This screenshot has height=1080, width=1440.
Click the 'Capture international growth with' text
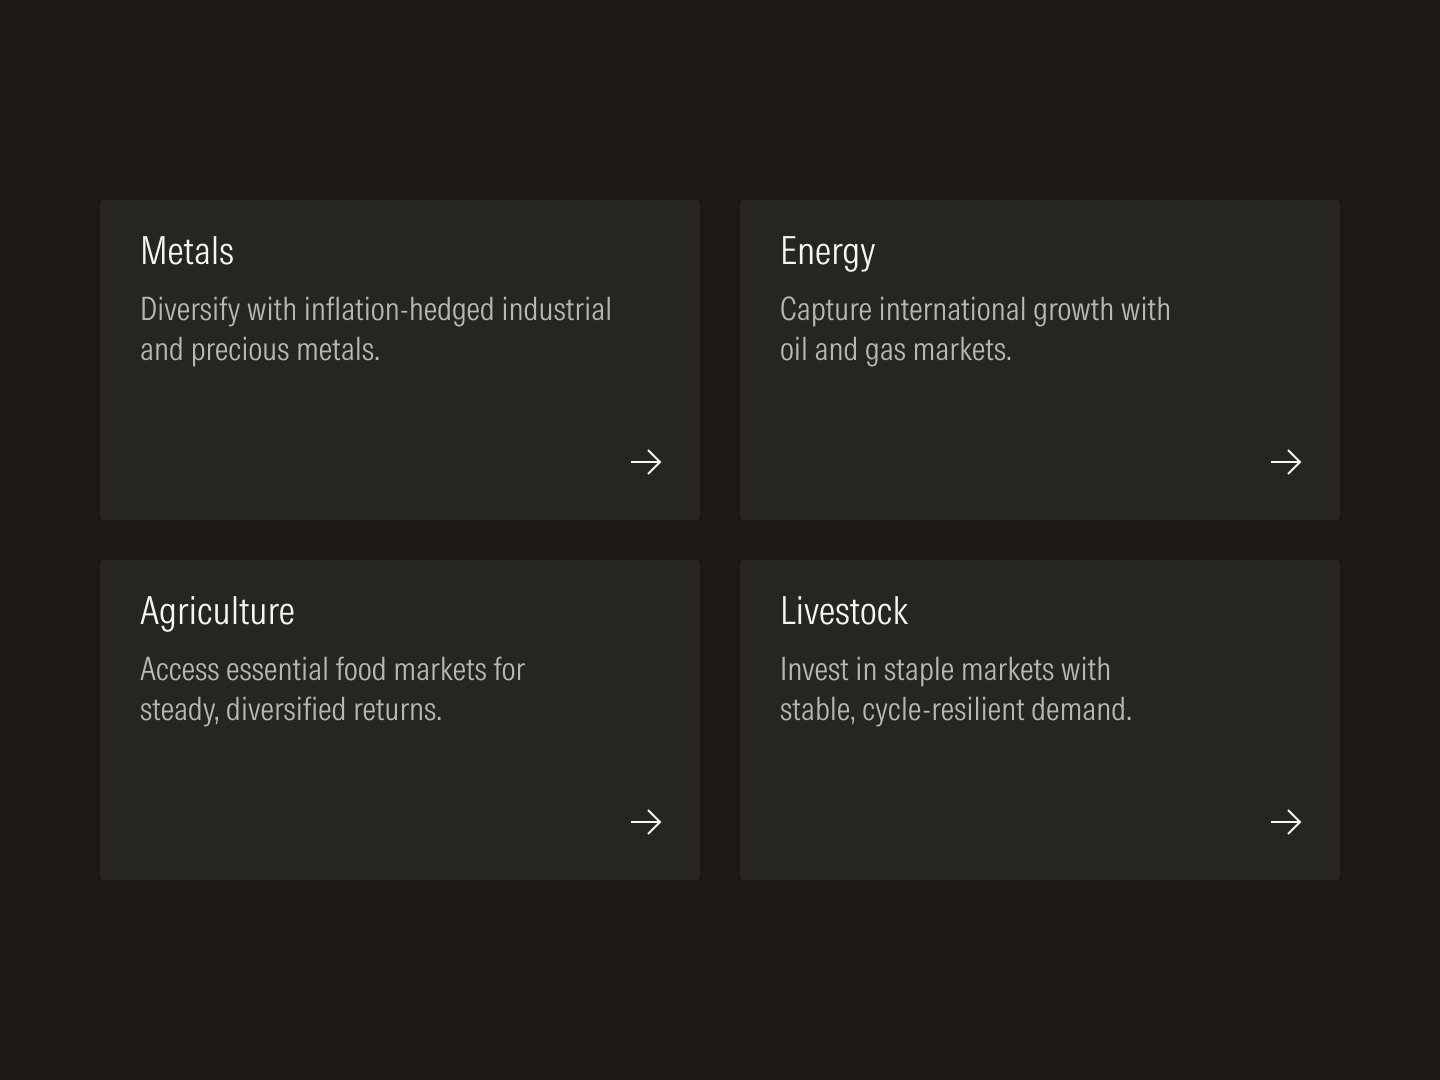[x=975, y=310]
